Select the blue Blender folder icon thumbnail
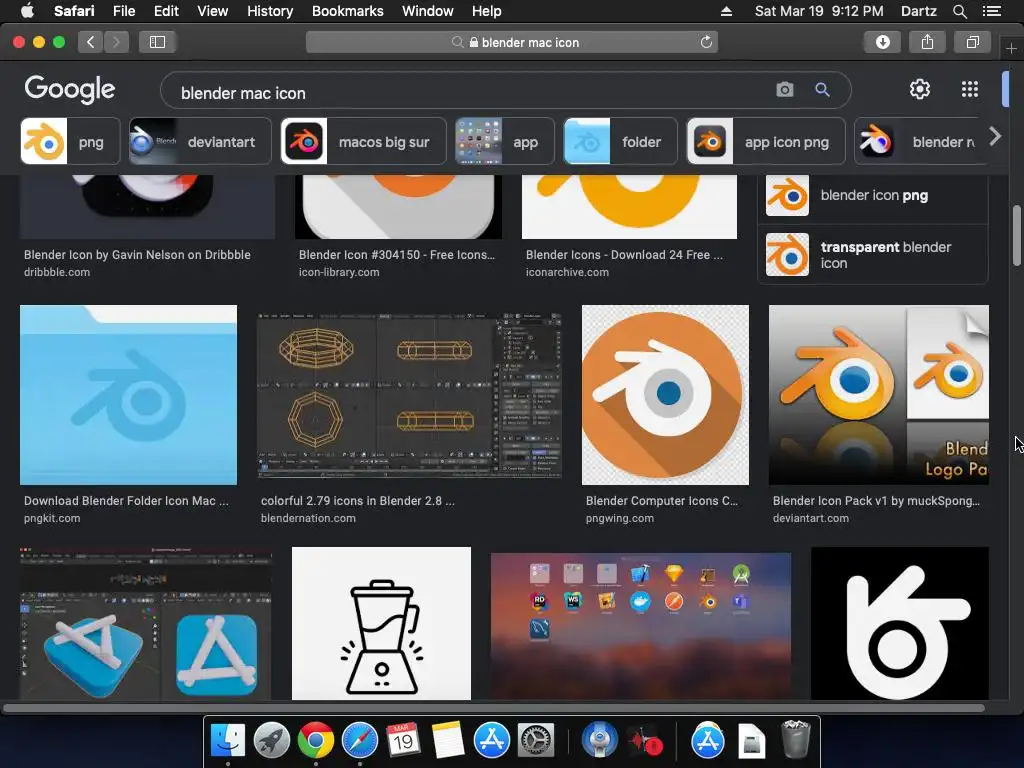The width and height of the screenshot is (1024, 768). coord(129,395)
